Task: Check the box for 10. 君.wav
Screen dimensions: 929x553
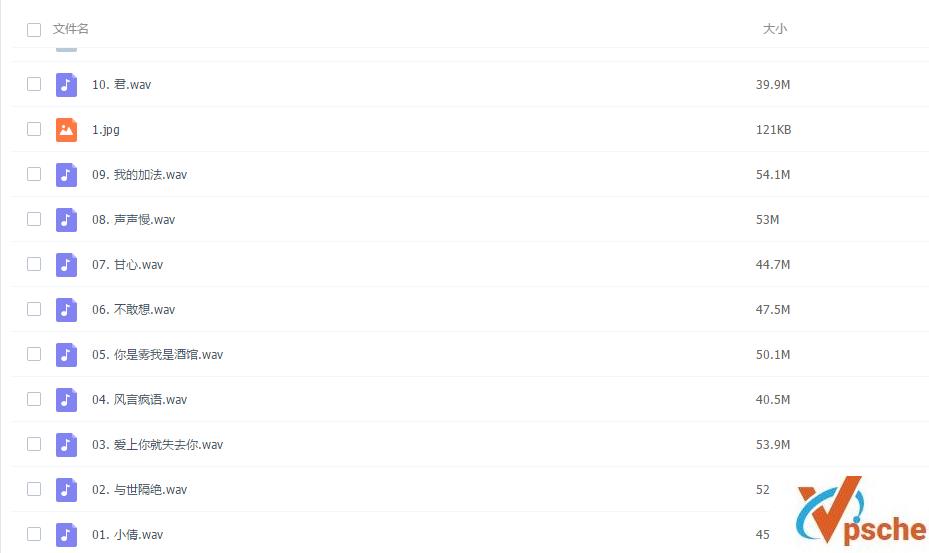Action: (x=34, y=84)
